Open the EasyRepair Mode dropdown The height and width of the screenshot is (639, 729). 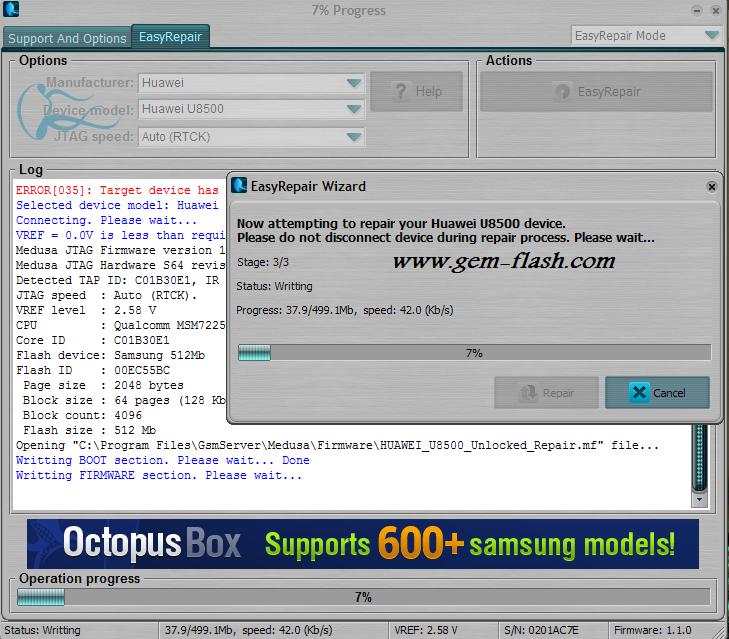pyautogui.click(x=647, y=35)
